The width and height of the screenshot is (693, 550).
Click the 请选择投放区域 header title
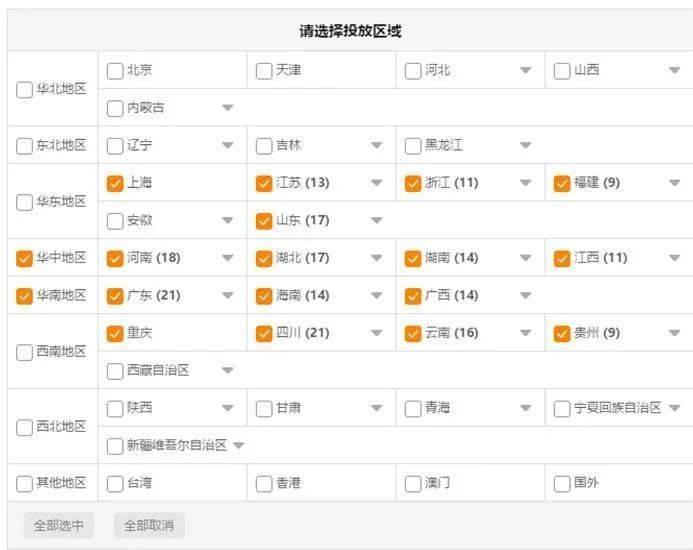click(x=350, y=31)
